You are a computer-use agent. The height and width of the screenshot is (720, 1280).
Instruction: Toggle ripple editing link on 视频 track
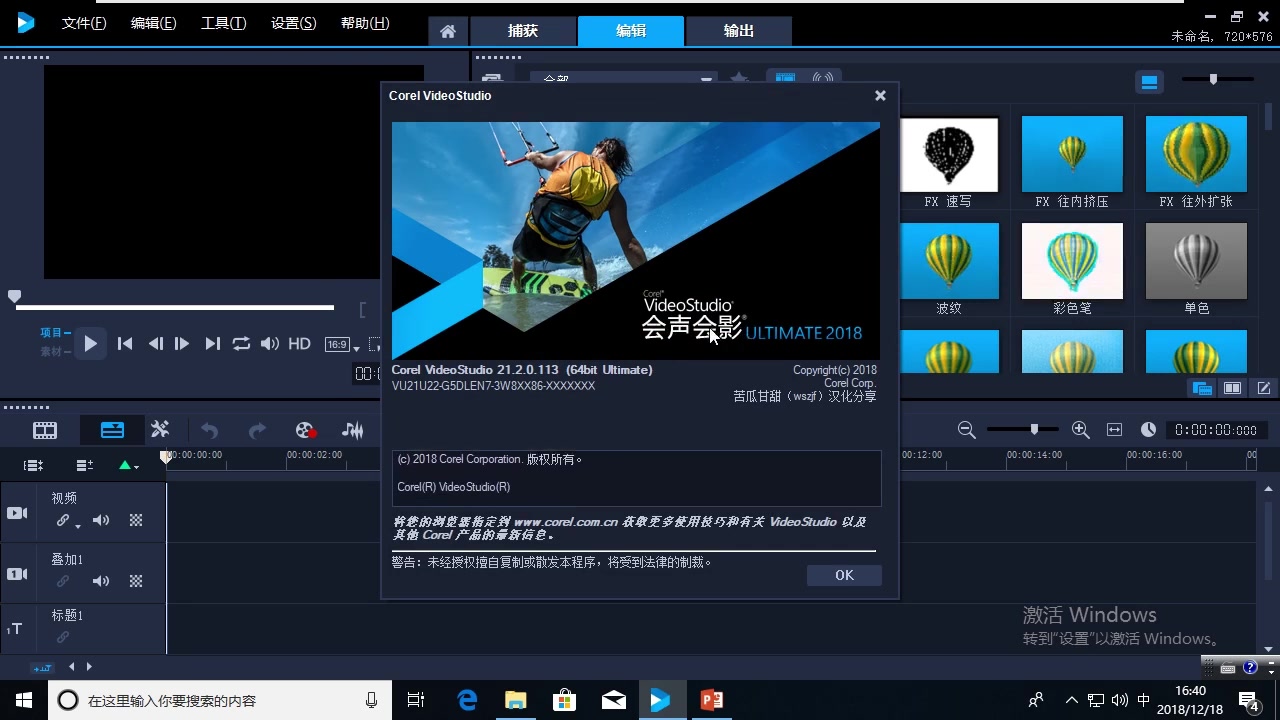(x=63, y=520)
